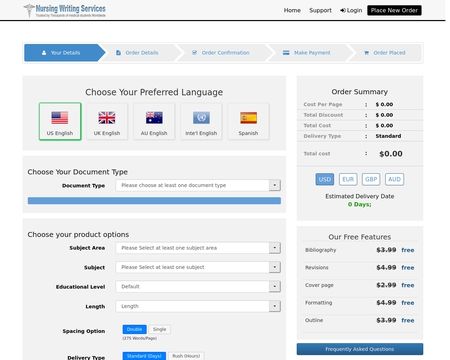The width and height of the screenshot is (450, 360).
Task: Click the Int'l English globe flag icon
Action: (201, 118)
